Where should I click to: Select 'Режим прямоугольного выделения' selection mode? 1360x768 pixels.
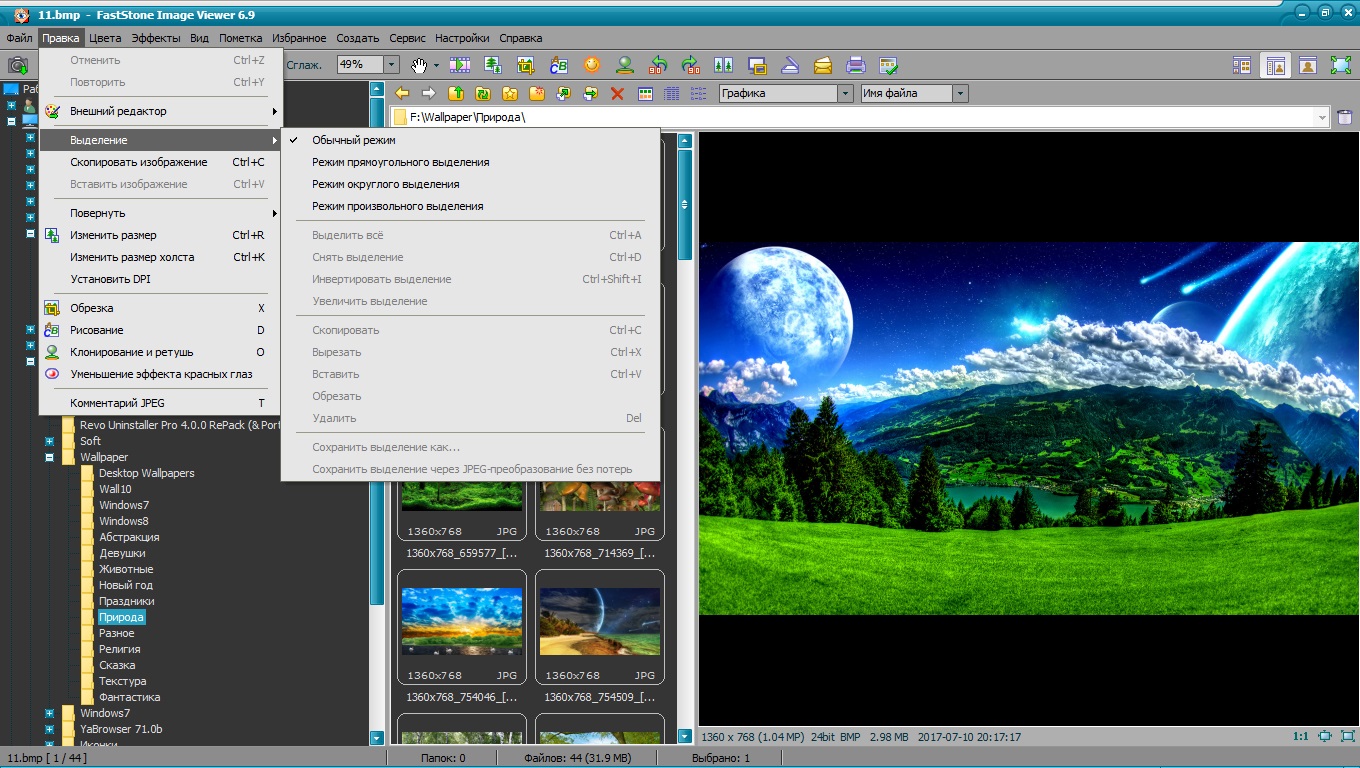pos(400,162)
